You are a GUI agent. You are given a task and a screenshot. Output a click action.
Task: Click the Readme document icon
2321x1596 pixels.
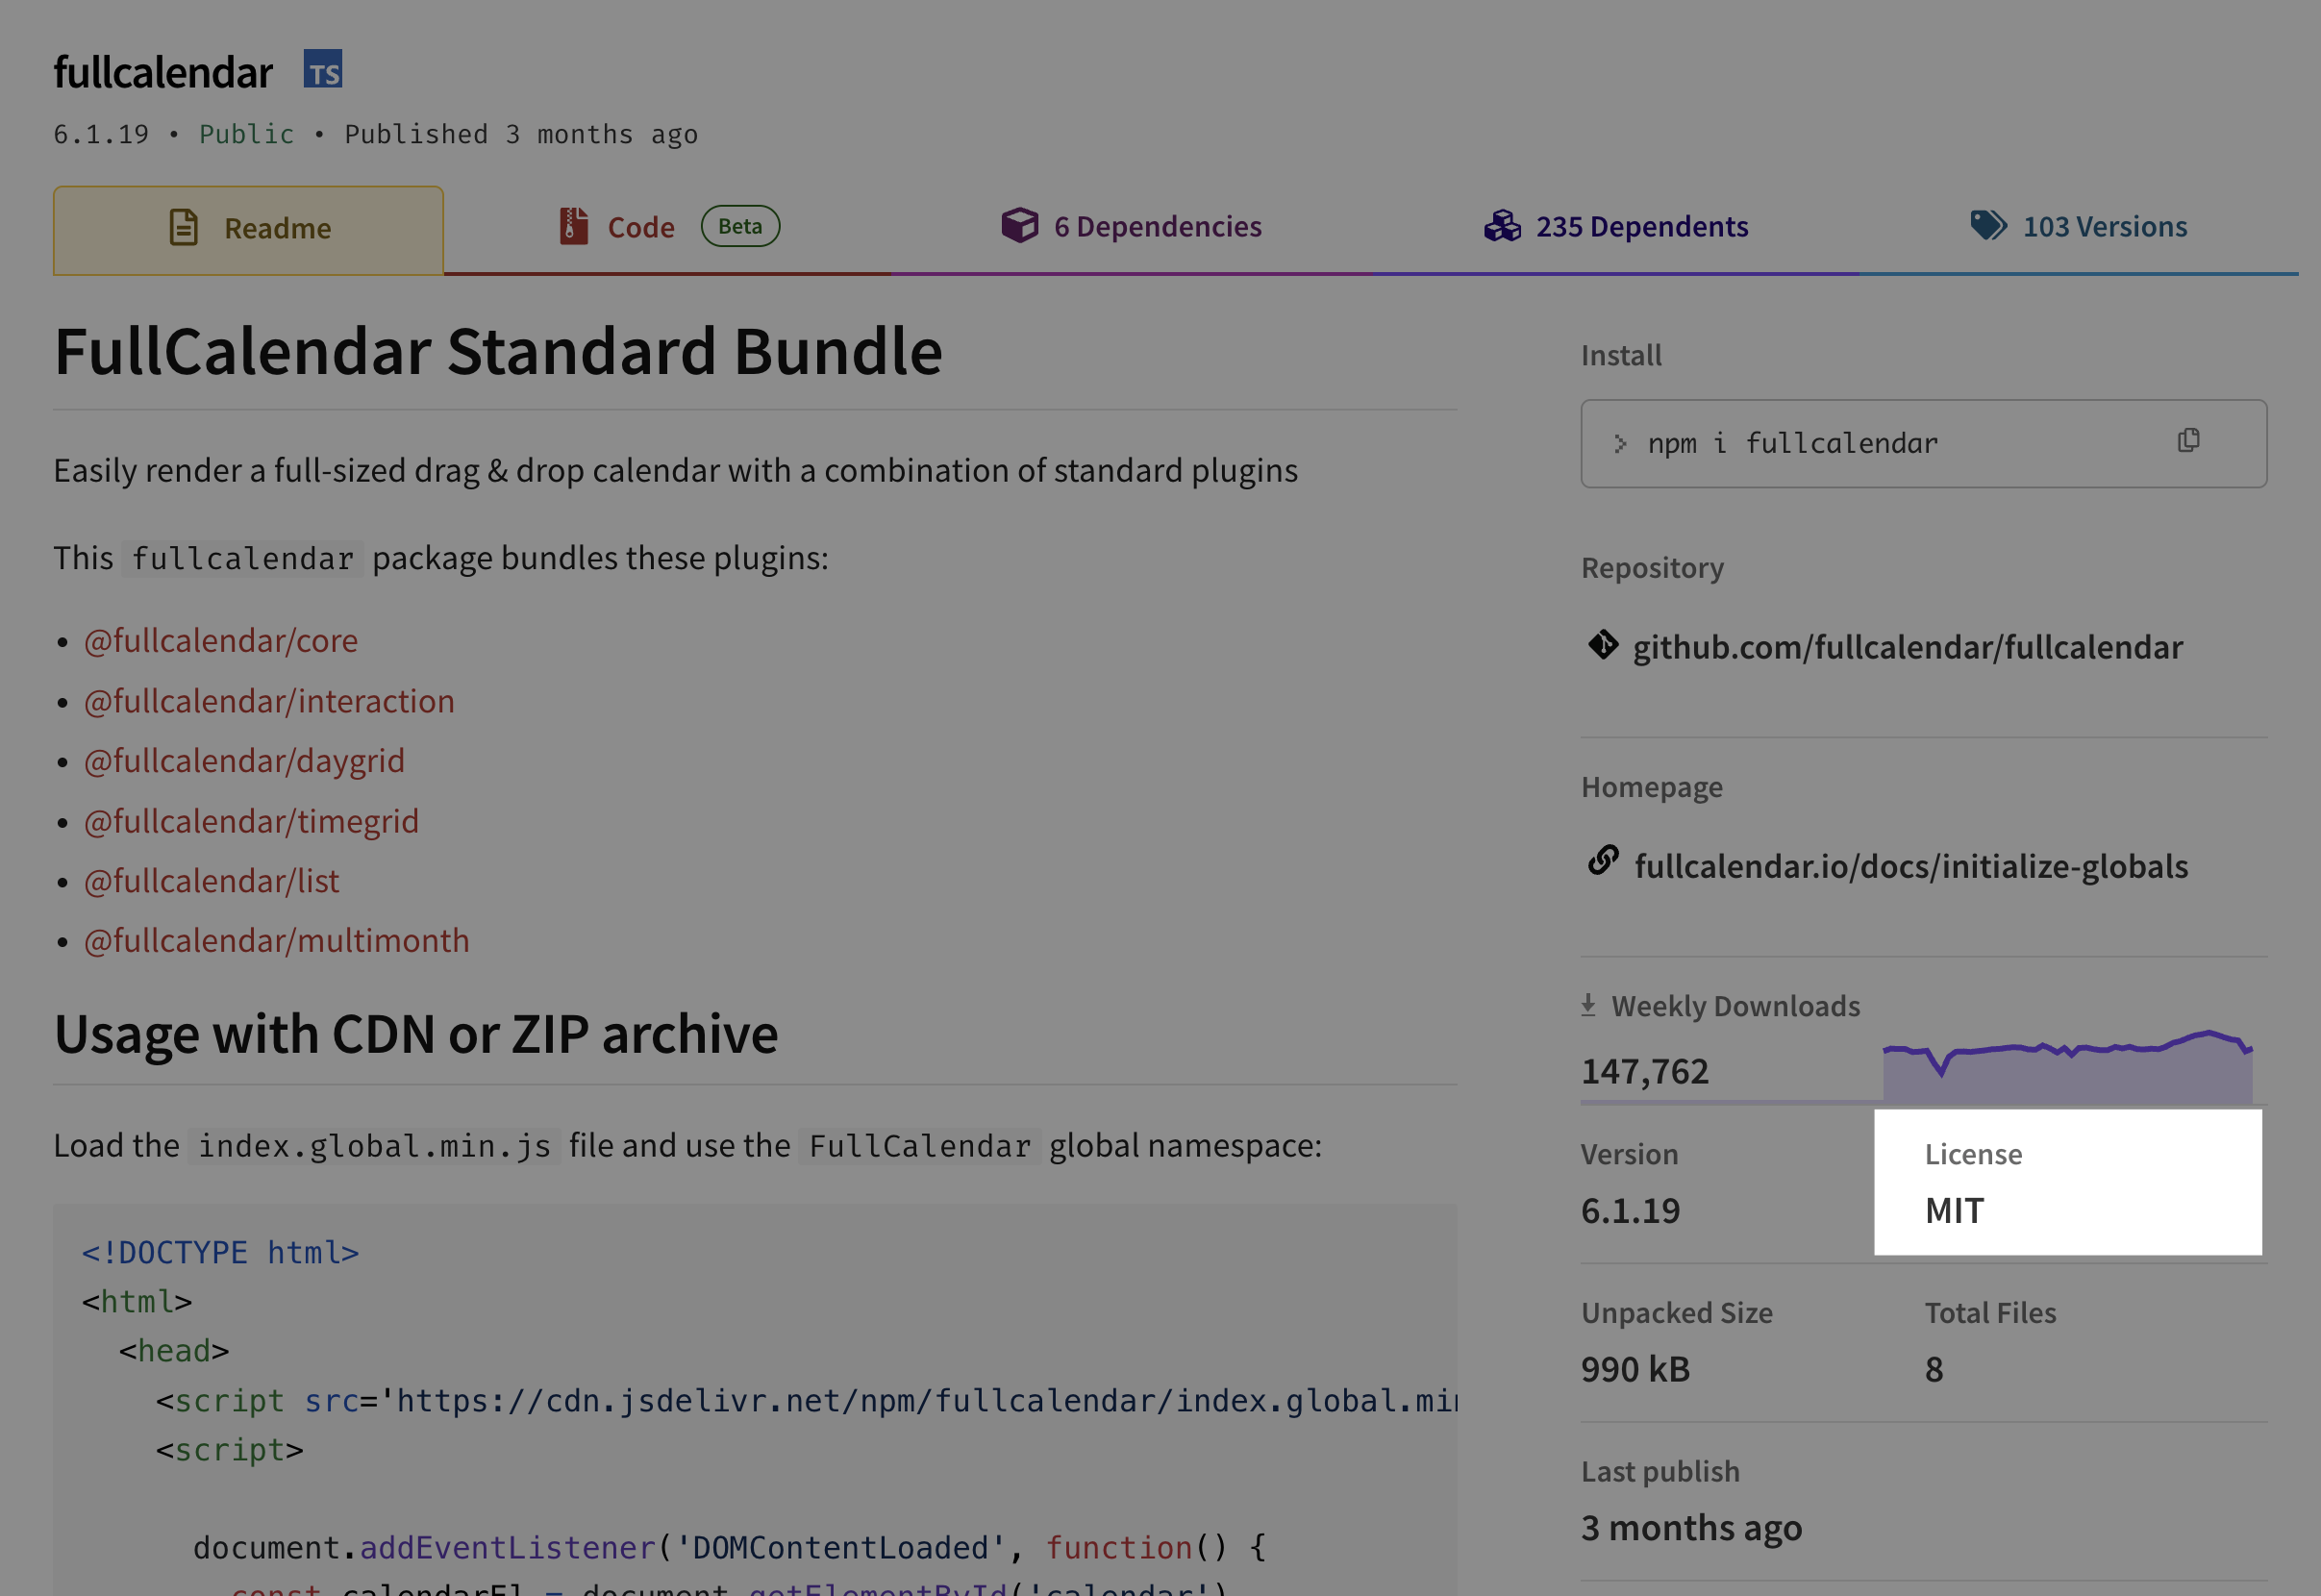pyautogui.click(x=184, y=228)
